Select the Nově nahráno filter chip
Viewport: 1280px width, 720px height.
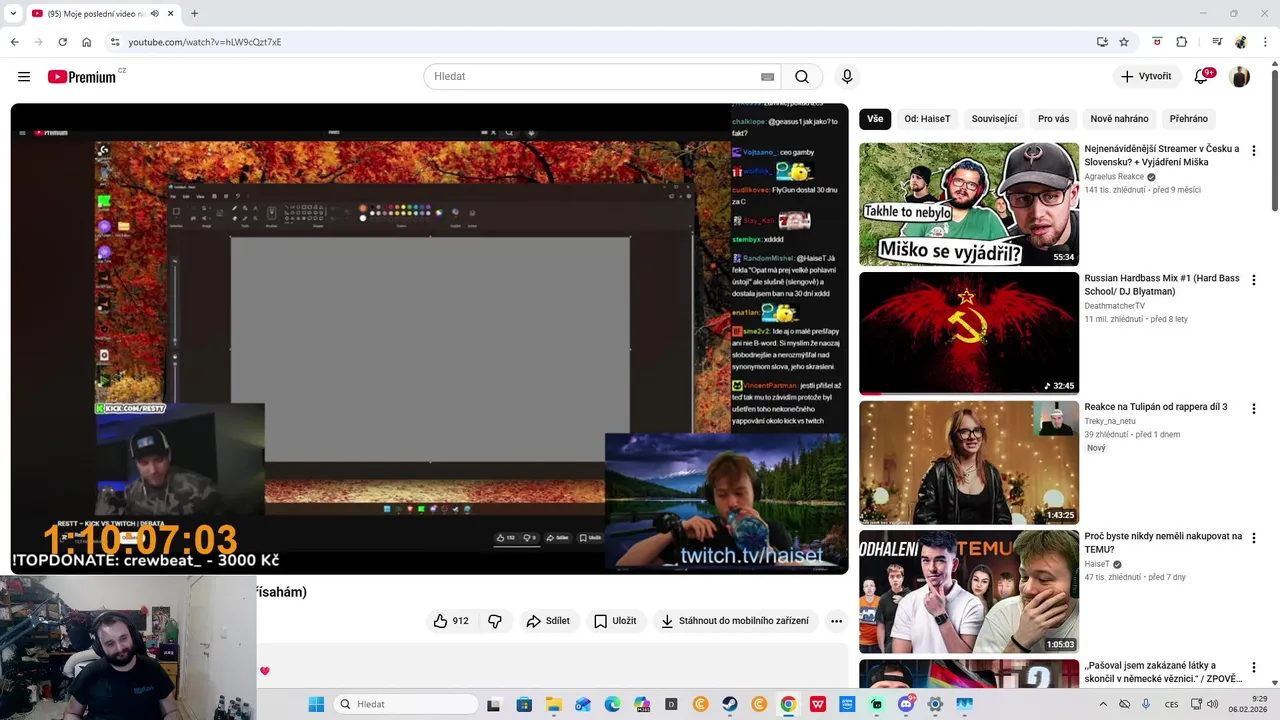coord(1119,119)
